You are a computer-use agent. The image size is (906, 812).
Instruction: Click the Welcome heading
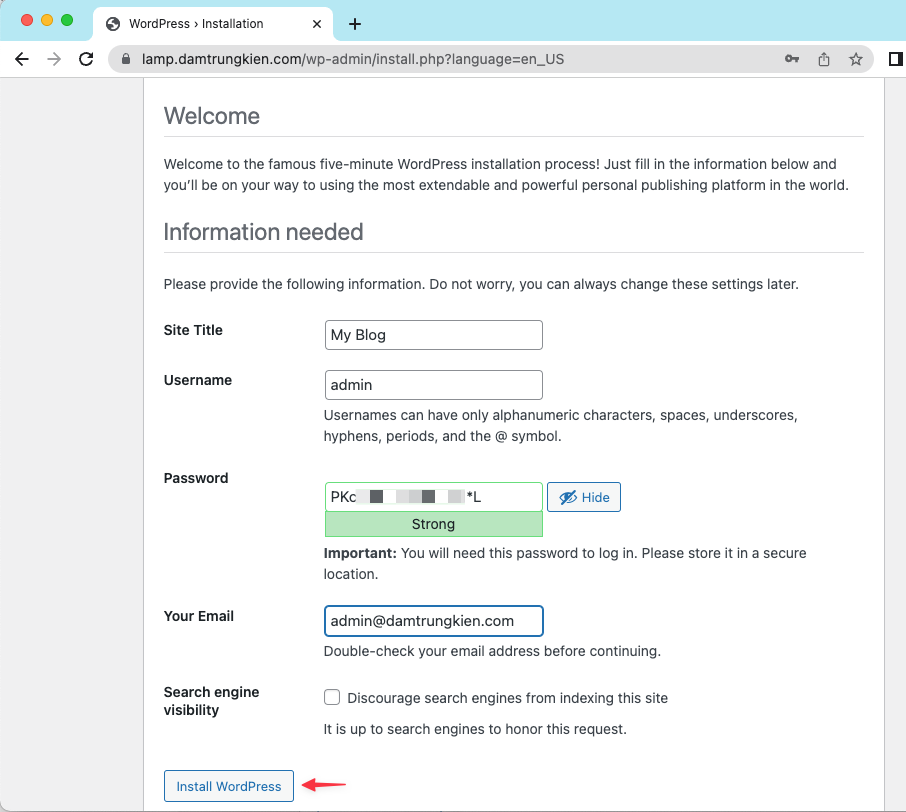tap(211, 116)
